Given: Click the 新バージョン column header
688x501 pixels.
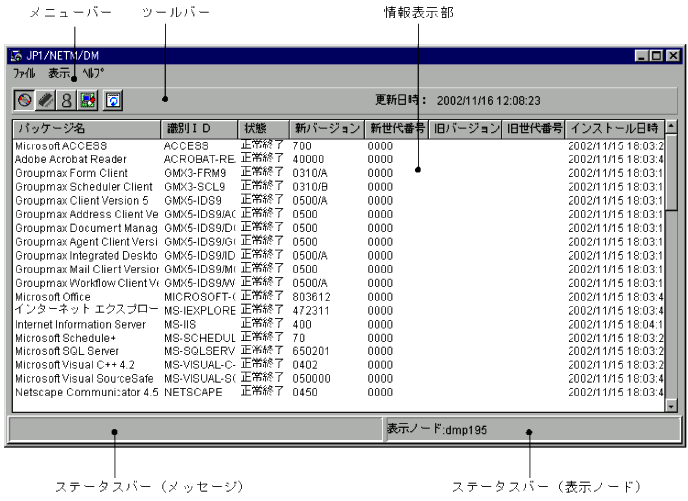Looking at the screenshot, I should point(327,129).
